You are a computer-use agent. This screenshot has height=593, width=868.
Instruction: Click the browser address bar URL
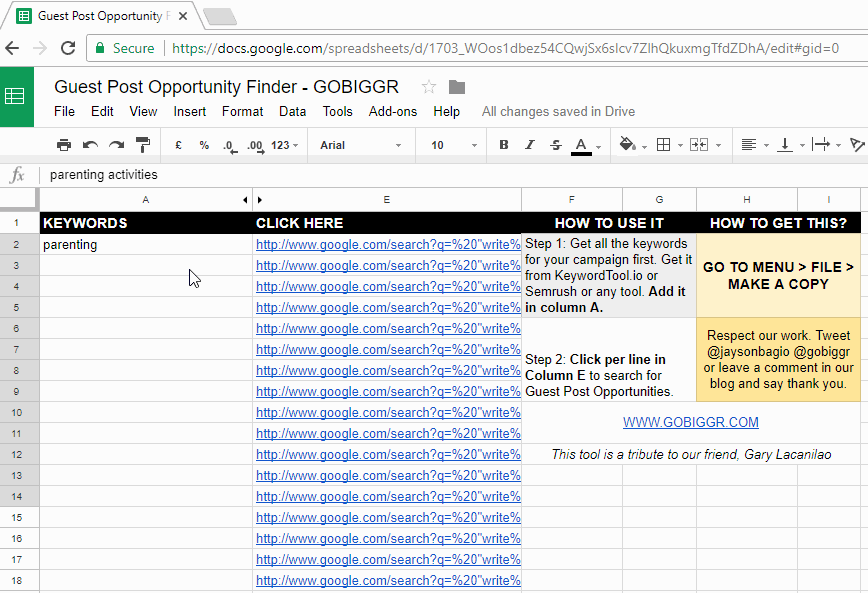505,48
